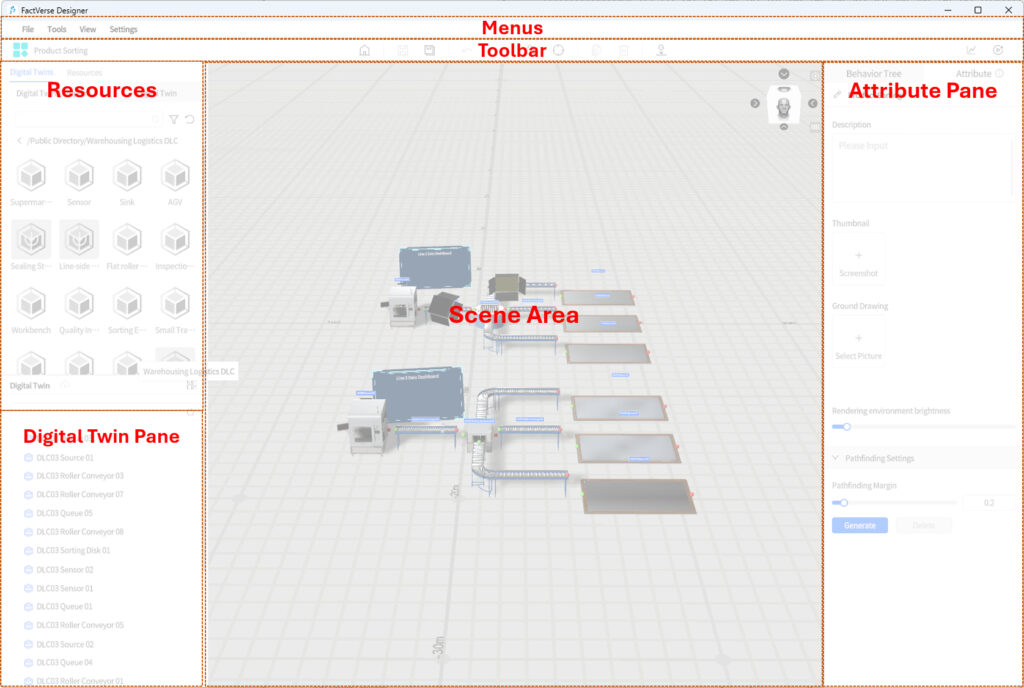
Task: Click the circular play icon at the toolbar's end
Action: (x=997, y=50)
